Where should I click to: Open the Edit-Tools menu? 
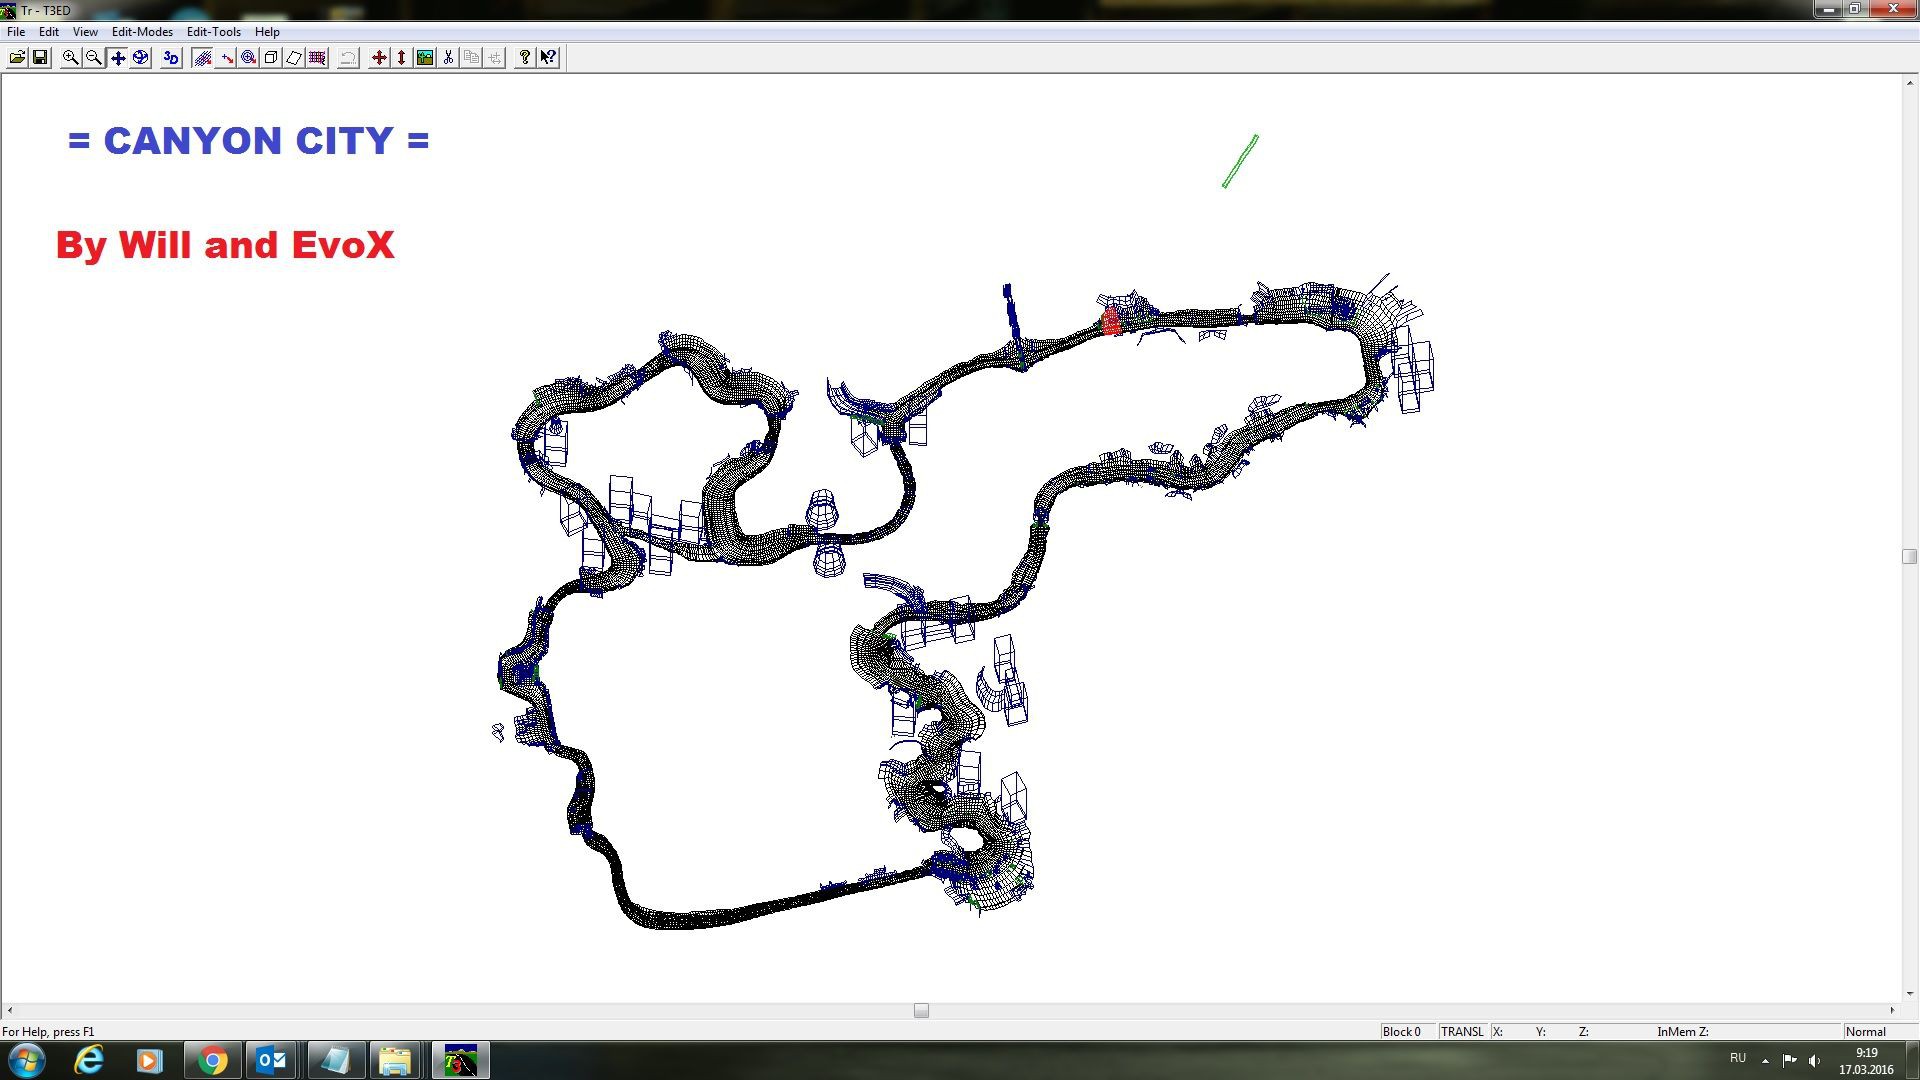coord(213,32)
